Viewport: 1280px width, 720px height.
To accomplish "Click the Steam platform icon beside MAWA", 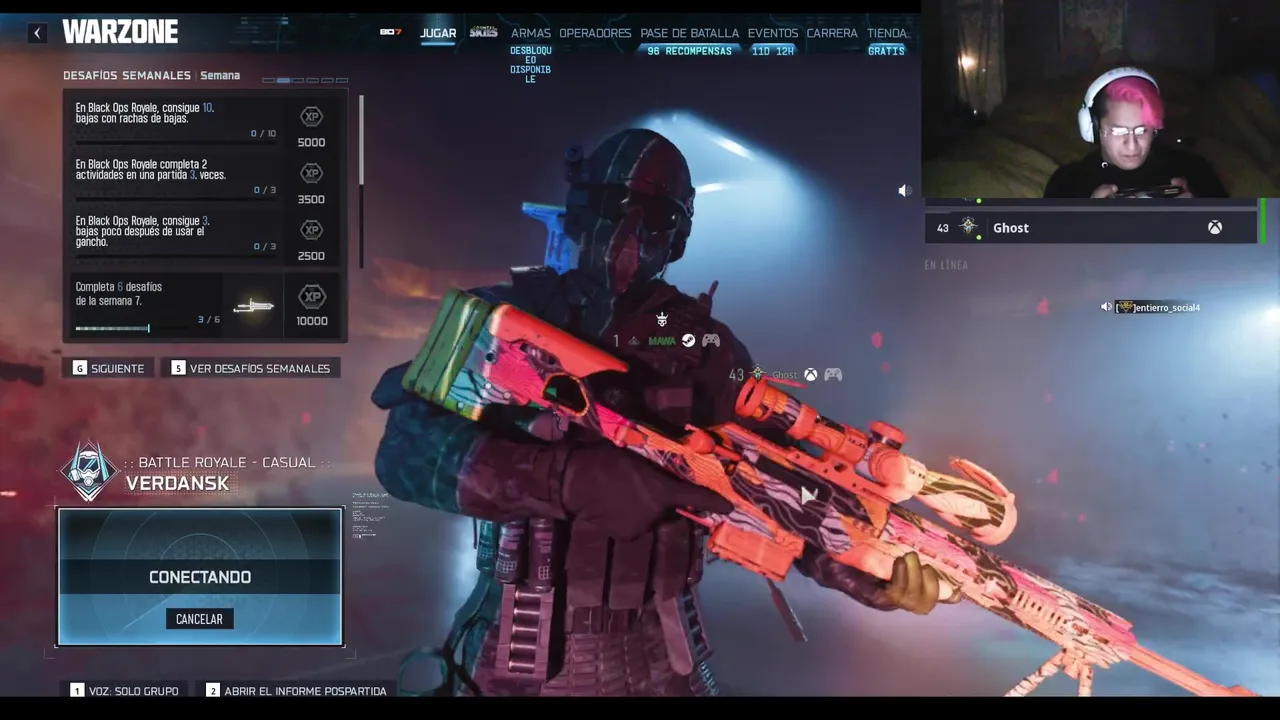I will tap(688, 341).
